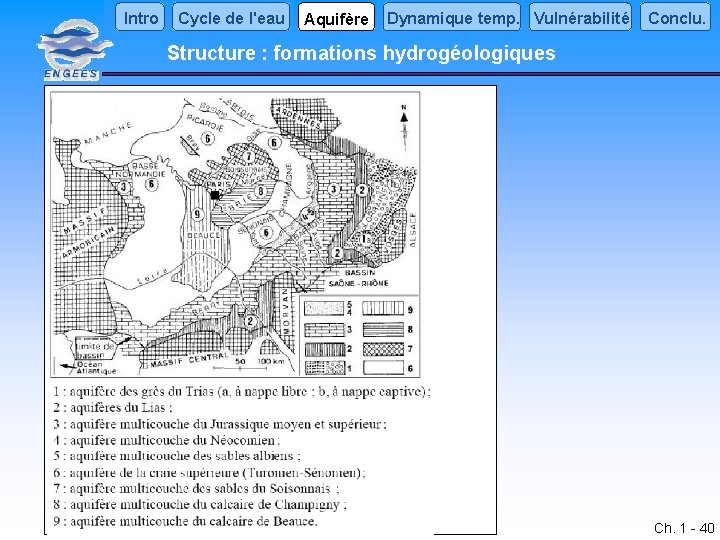Click the MASSIF CENTRAL label
720x540 pixels.
(x=189, y=360)
